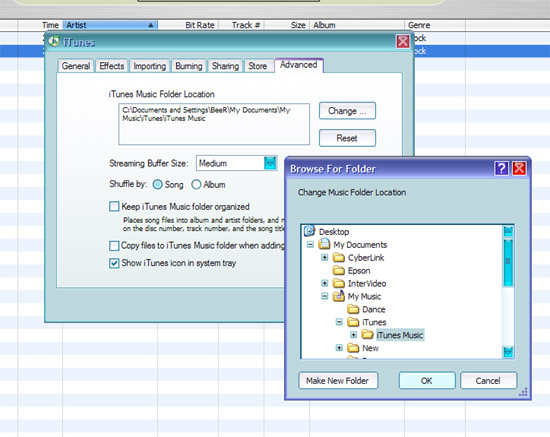Select the Album shuffle radio button
The image size is (550, 437).
pos(196,184)
